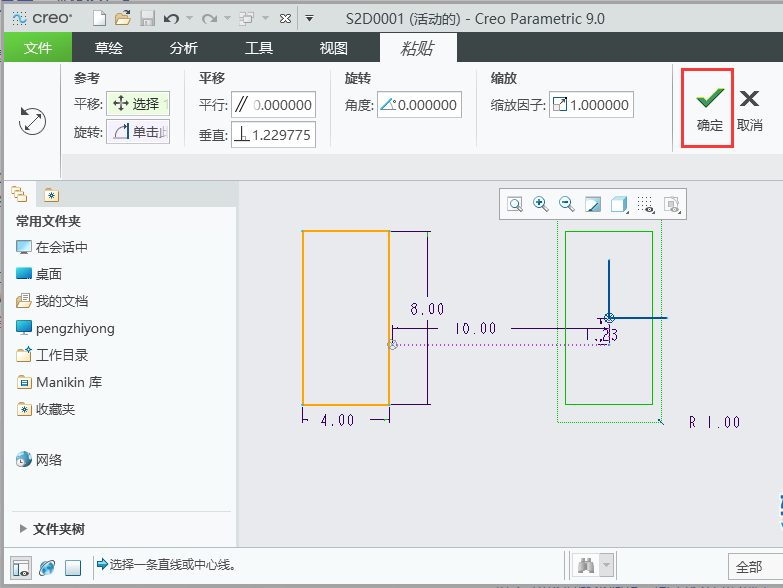Screen dimensions: 783x588
Task: Click the 8.00 height dimension
Action: point(427,309)
